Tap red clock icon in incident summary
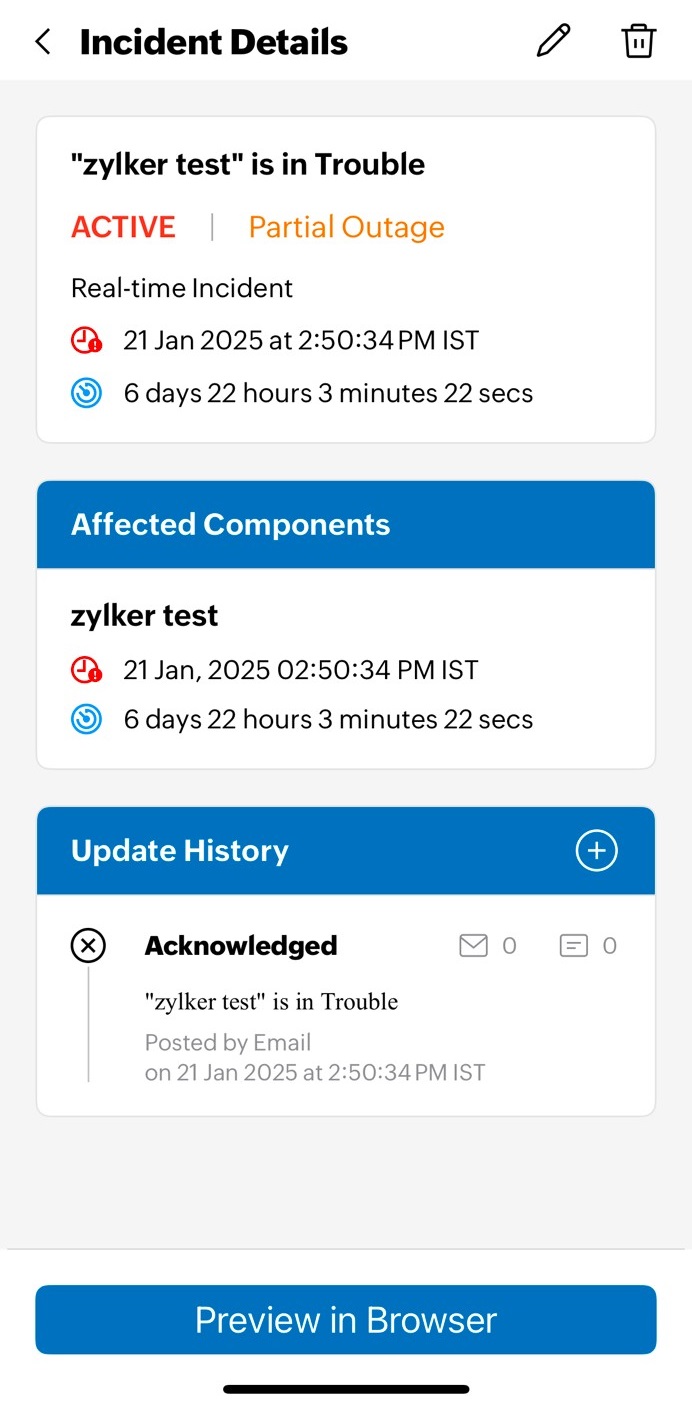 [x=87, y=341]
